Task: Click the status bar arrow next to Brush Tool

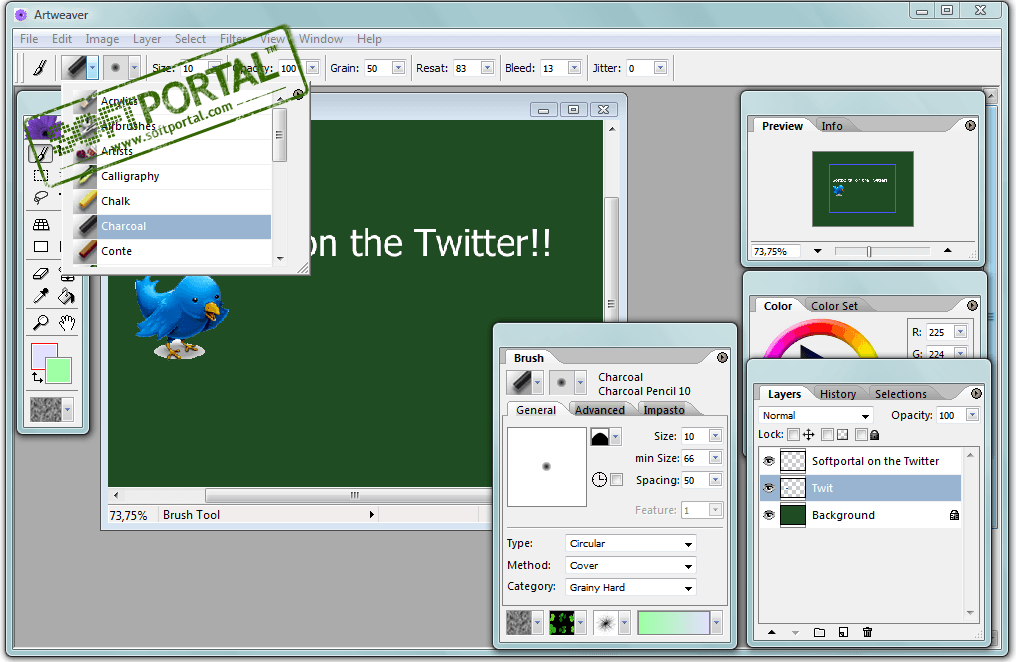Action: pyautogui.click(x=371, y=514)
